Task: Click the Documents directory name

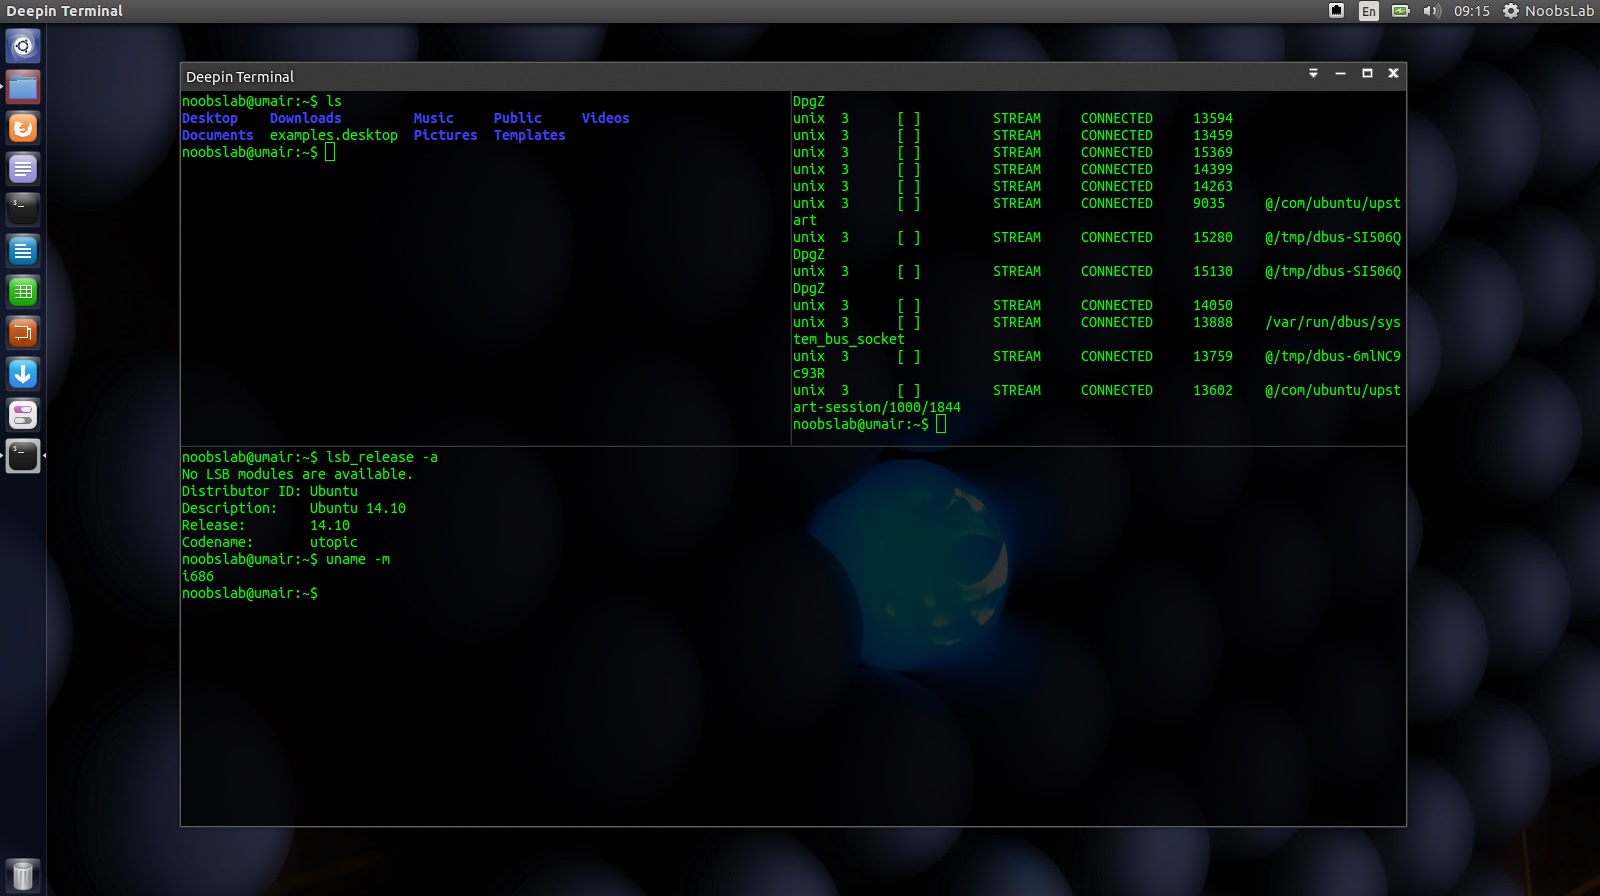Action: pyautogui.click(x=218, y=135)
